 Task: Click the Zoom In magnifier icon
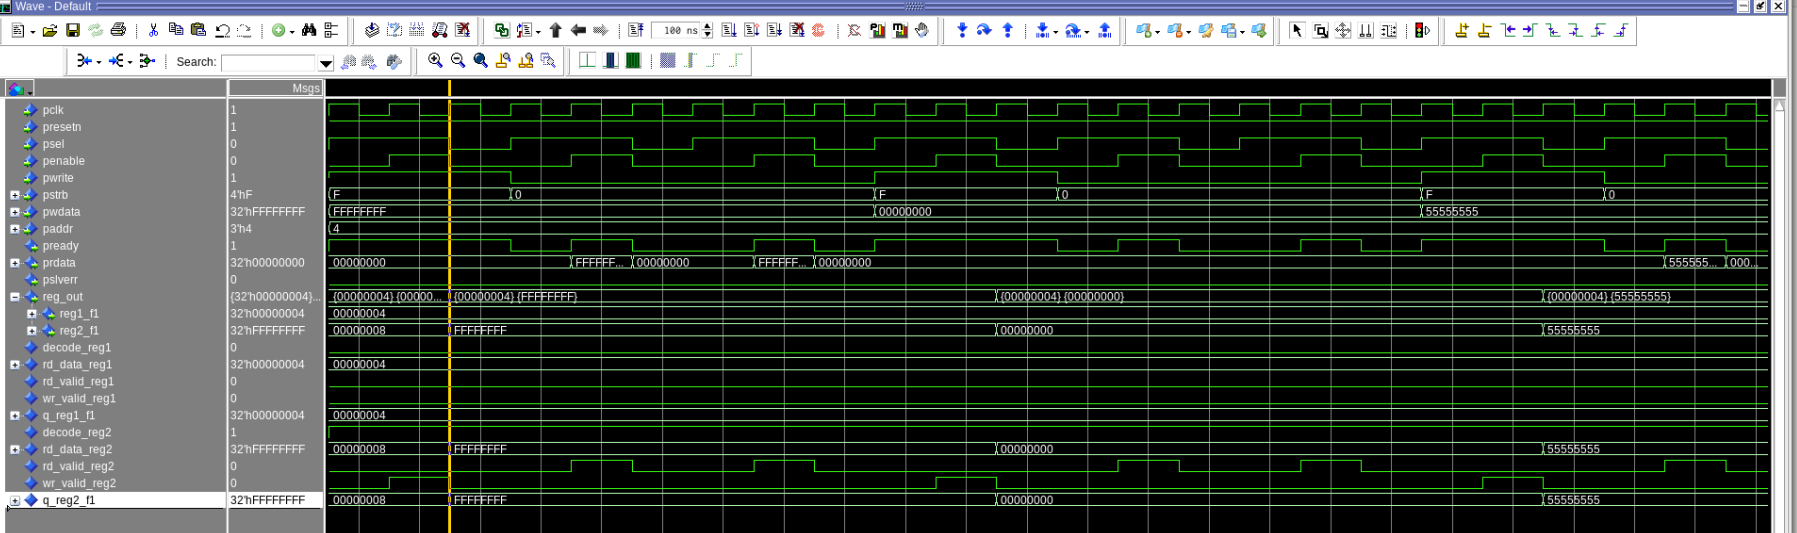click(x=435, y=61)
